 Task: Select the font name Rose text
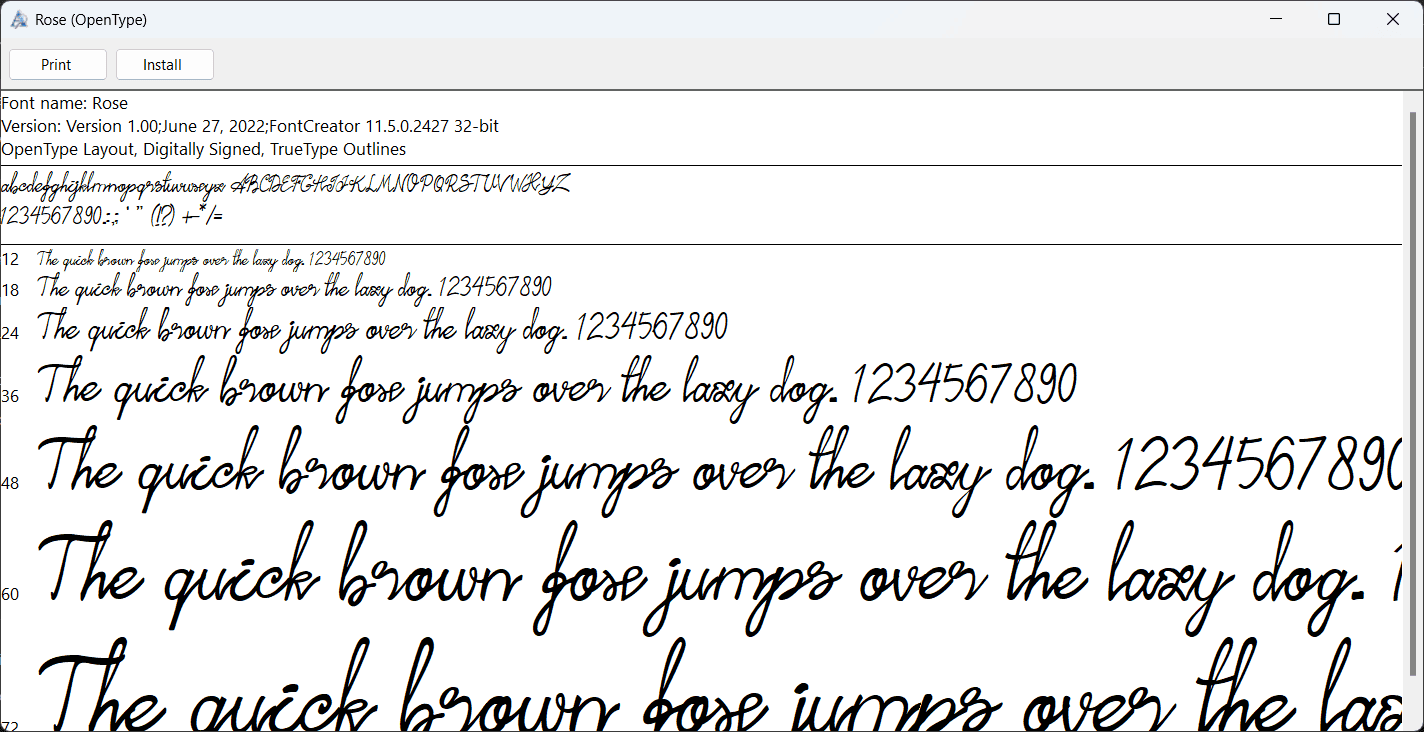66,103
